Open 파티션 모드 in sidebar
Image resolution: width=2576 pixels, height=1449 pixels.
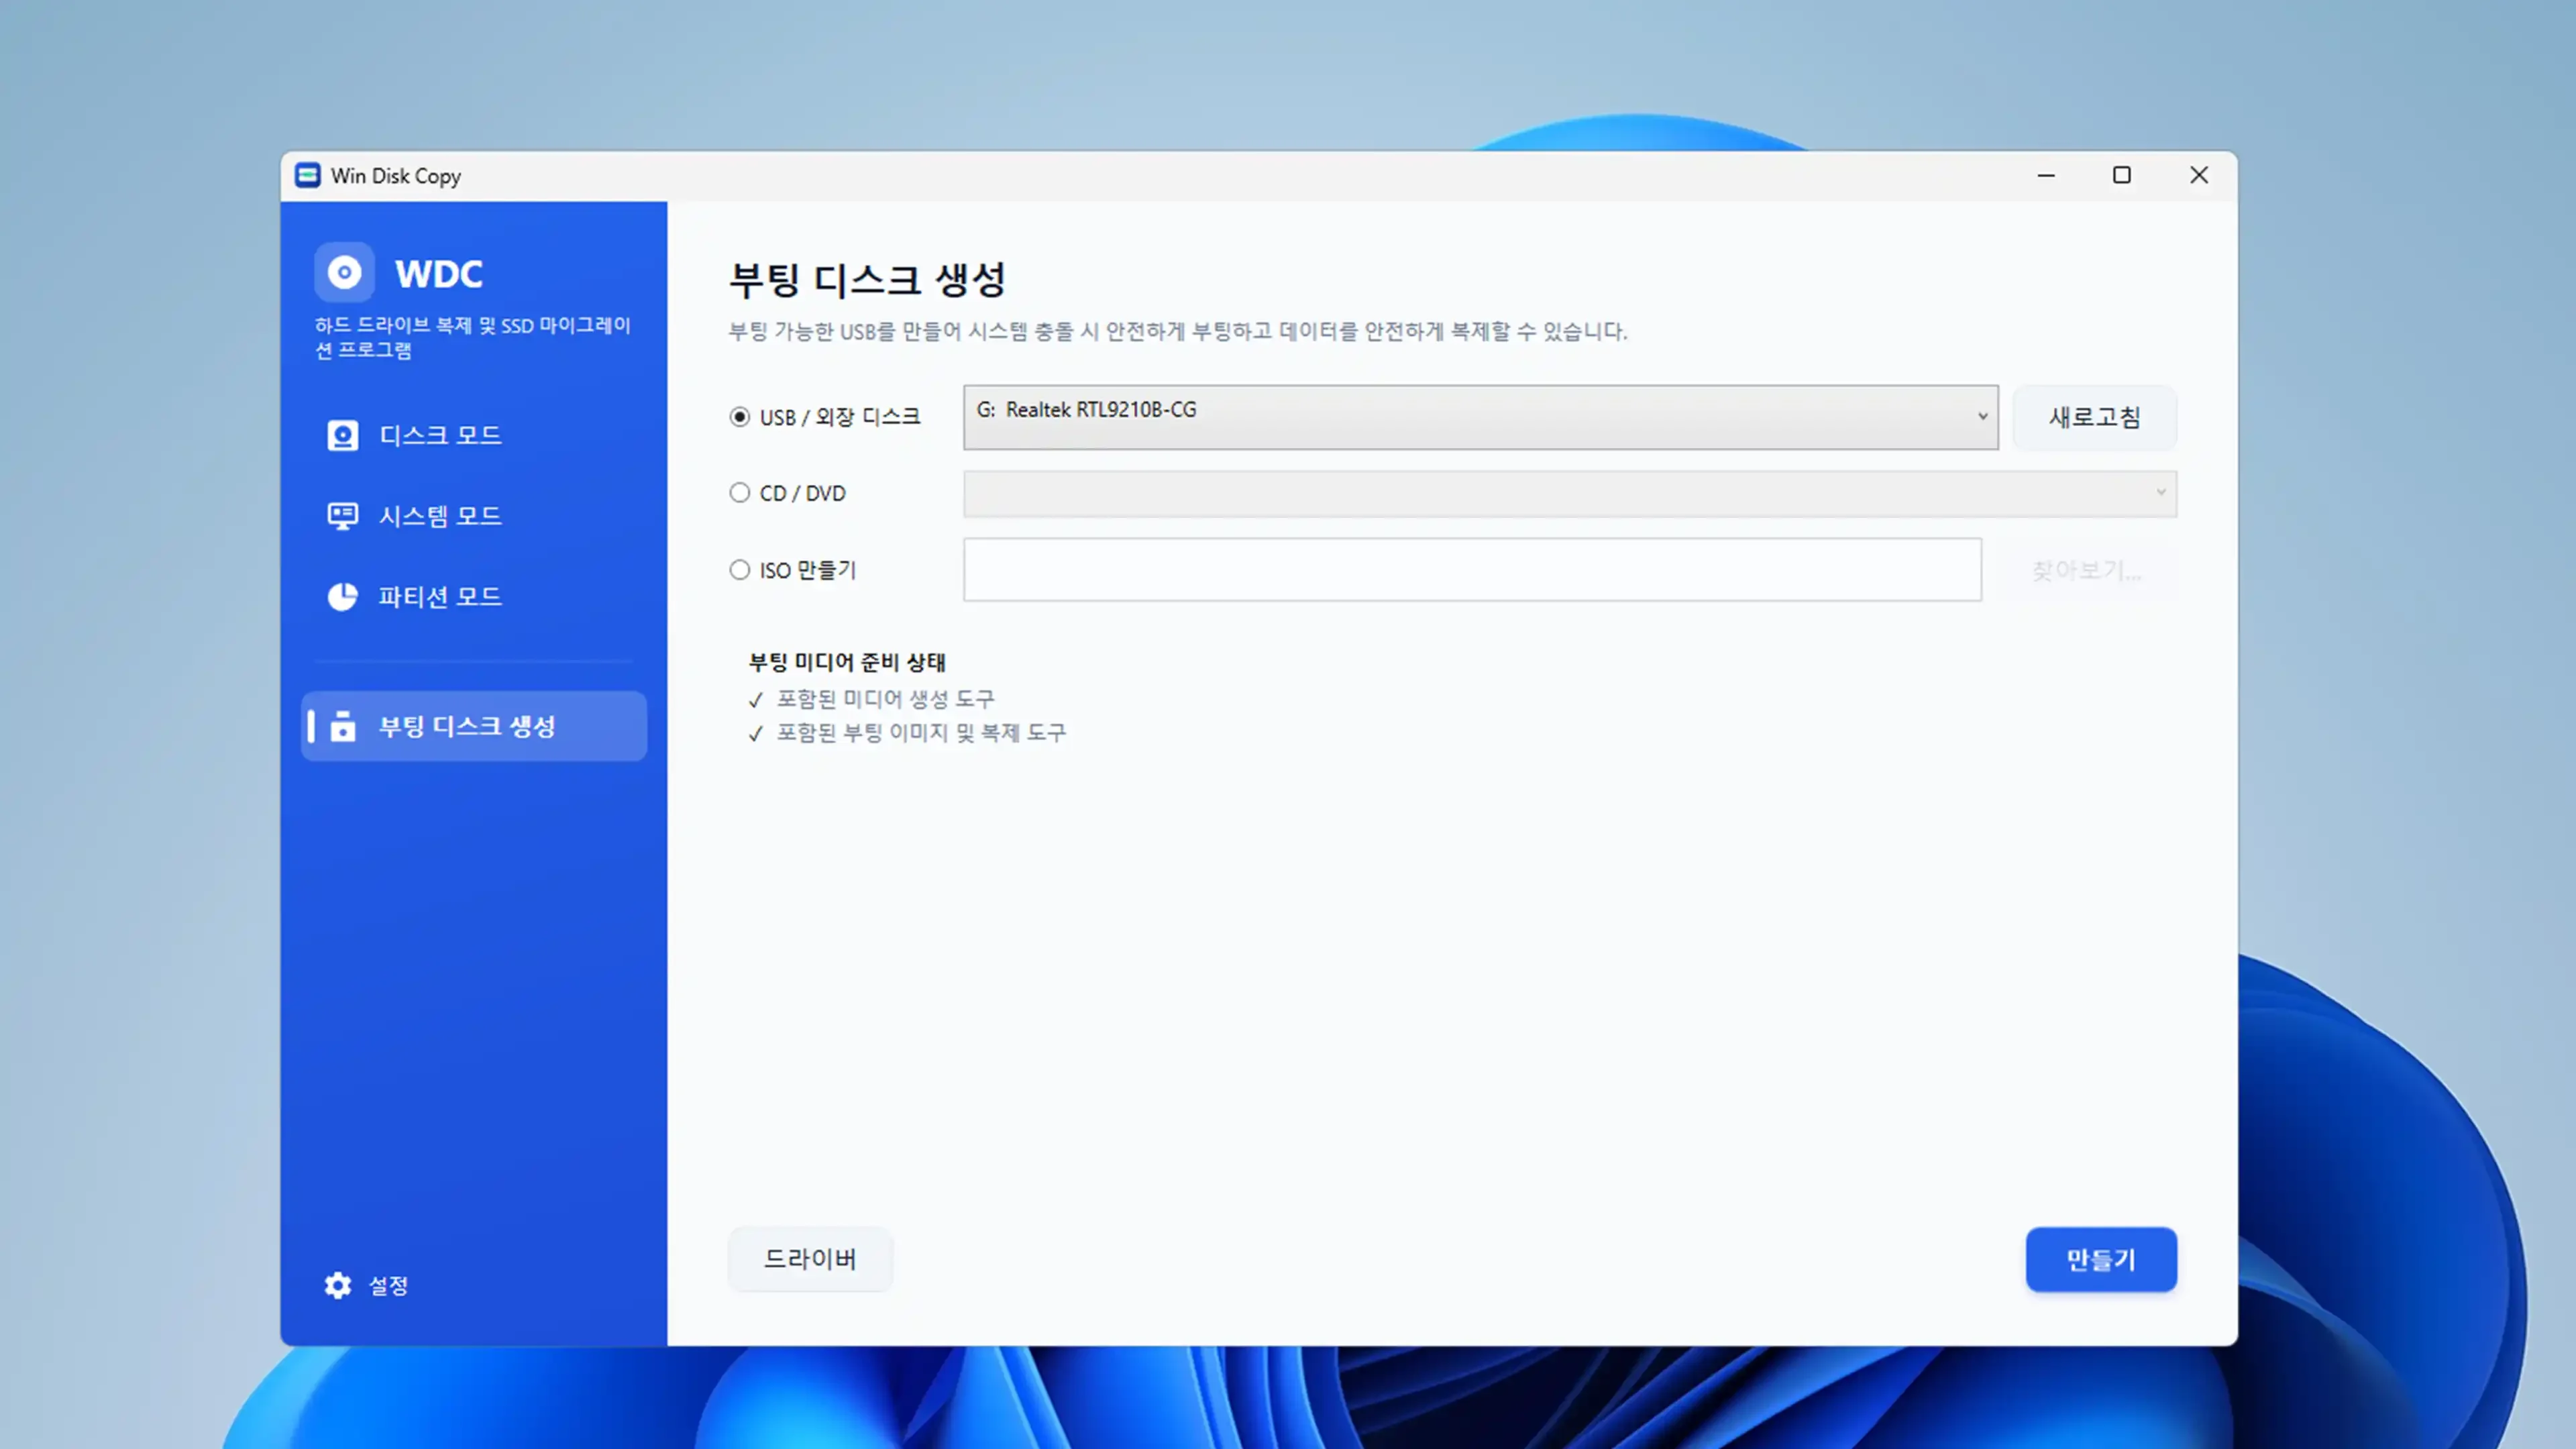474,597
